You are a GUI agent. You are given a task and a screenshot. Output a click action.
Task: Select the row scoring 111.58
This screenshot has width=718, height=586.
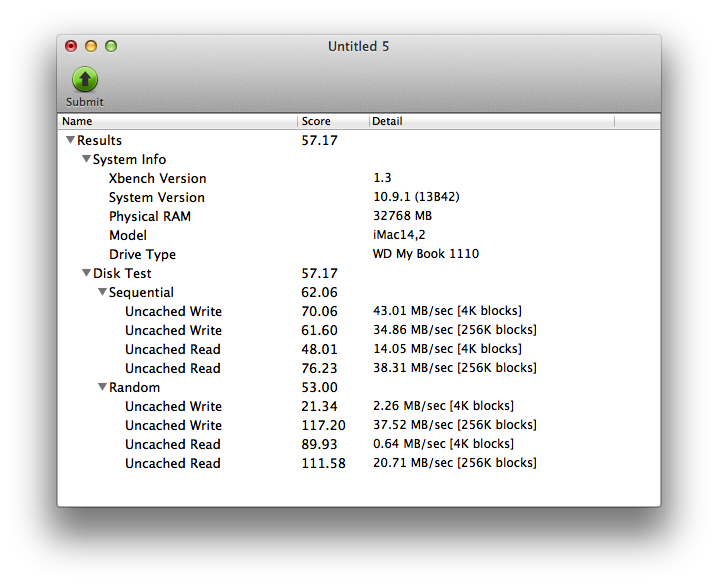(x=359, y=463)
